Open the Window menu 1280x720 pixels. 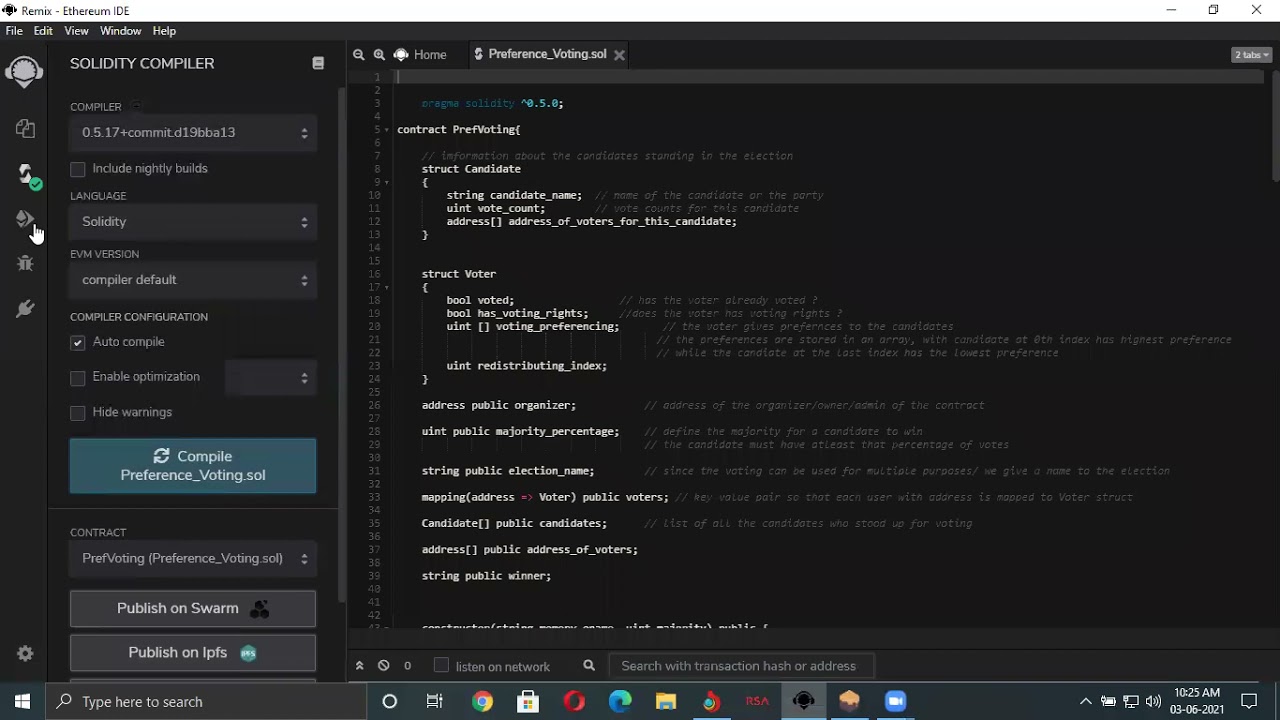120,31
